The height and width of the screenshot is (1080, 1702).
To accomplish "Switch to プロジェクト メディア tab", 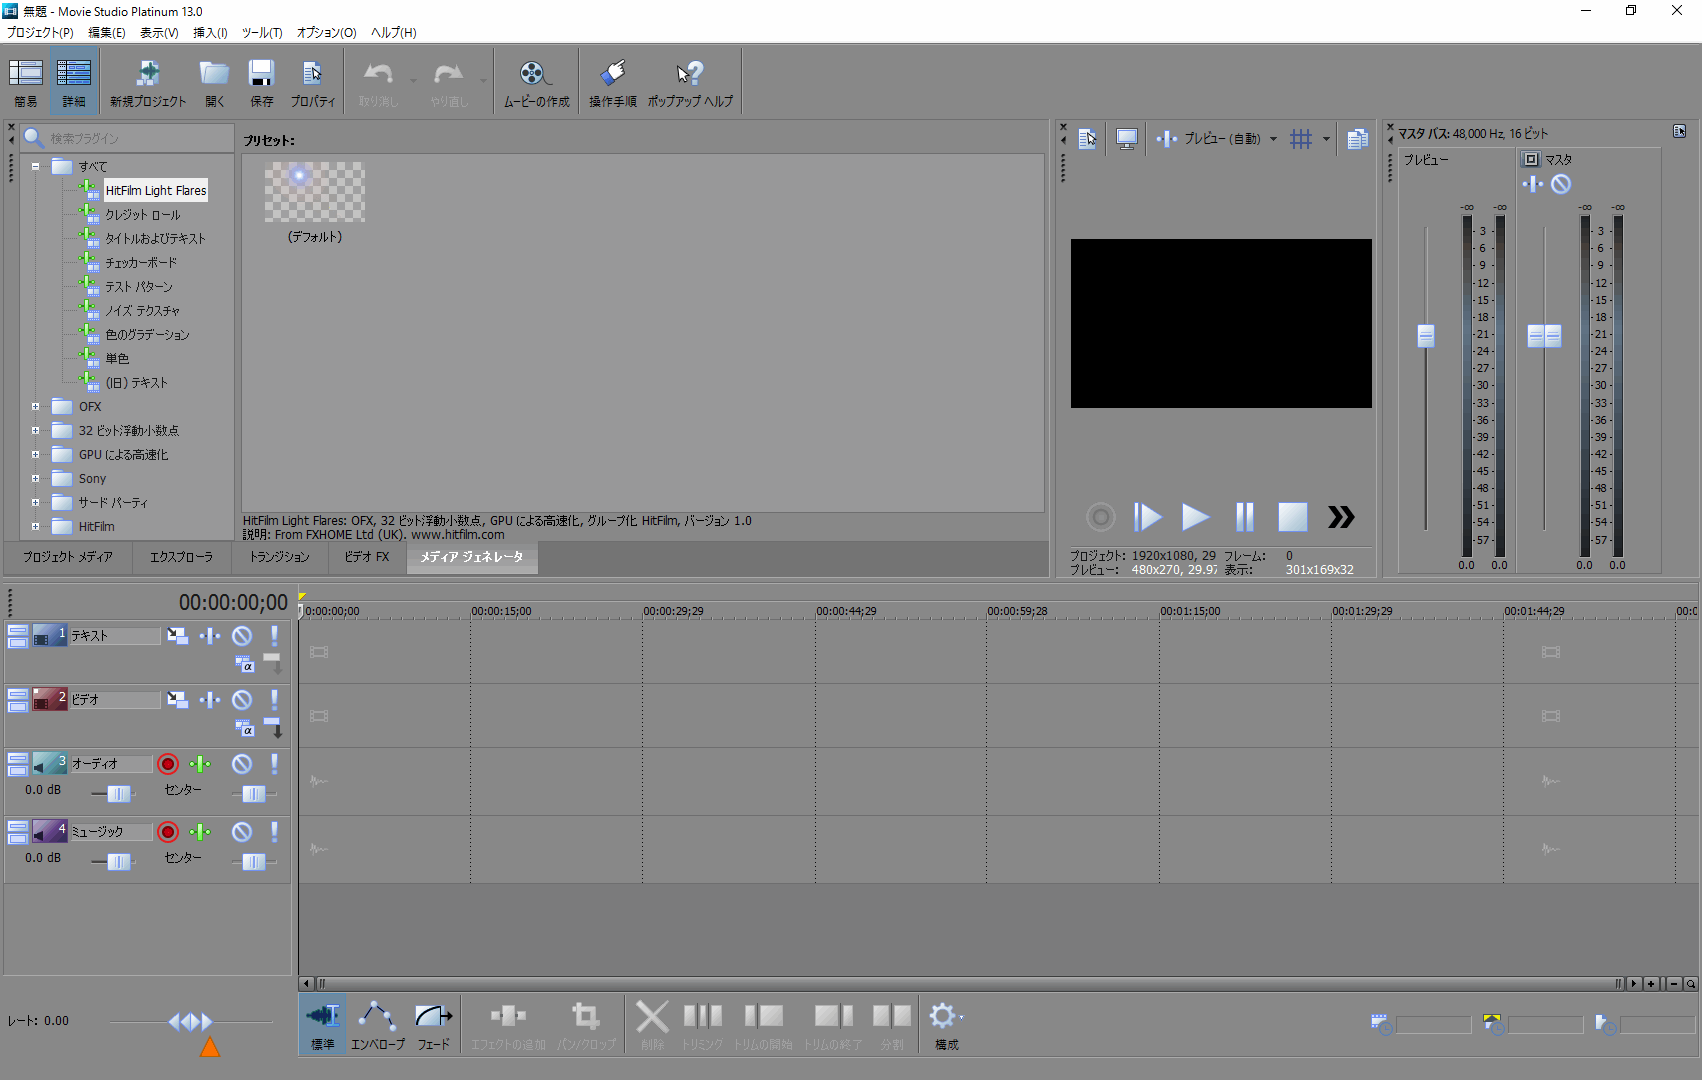I will (x=68, y=557).
